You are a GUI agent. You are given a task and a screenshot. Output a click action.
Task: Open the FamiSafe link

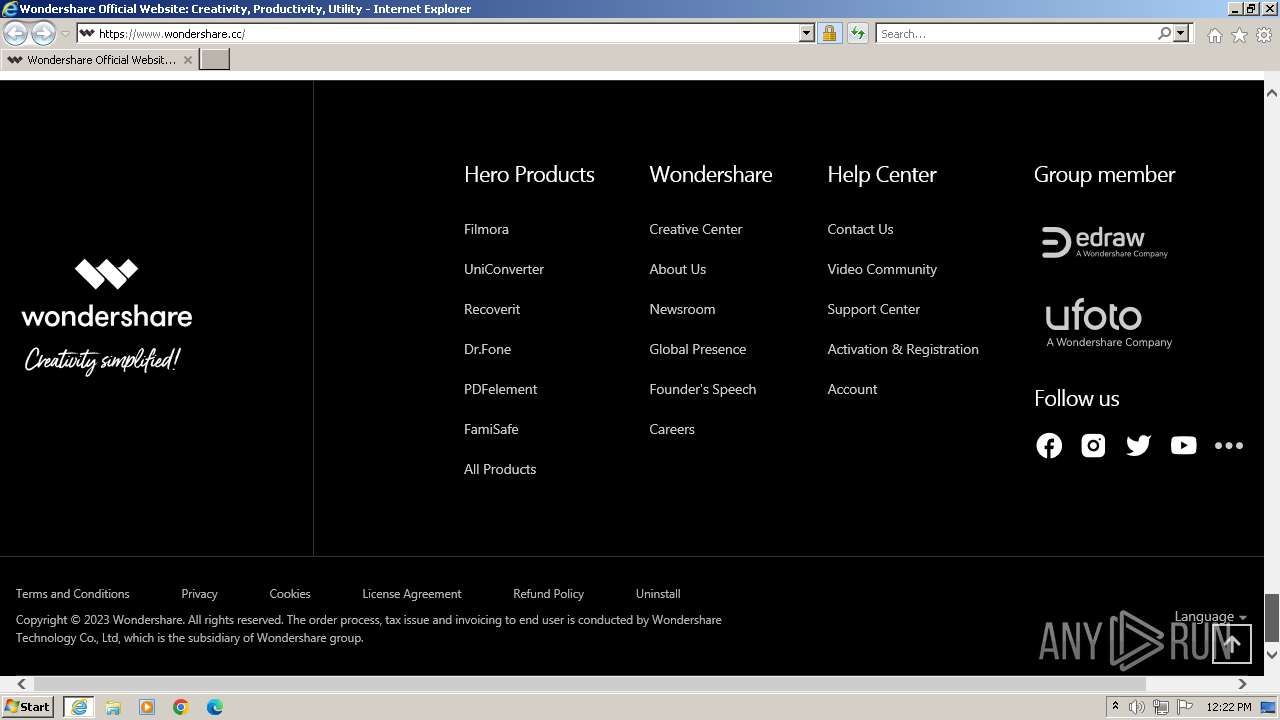[x=491, y=429]
